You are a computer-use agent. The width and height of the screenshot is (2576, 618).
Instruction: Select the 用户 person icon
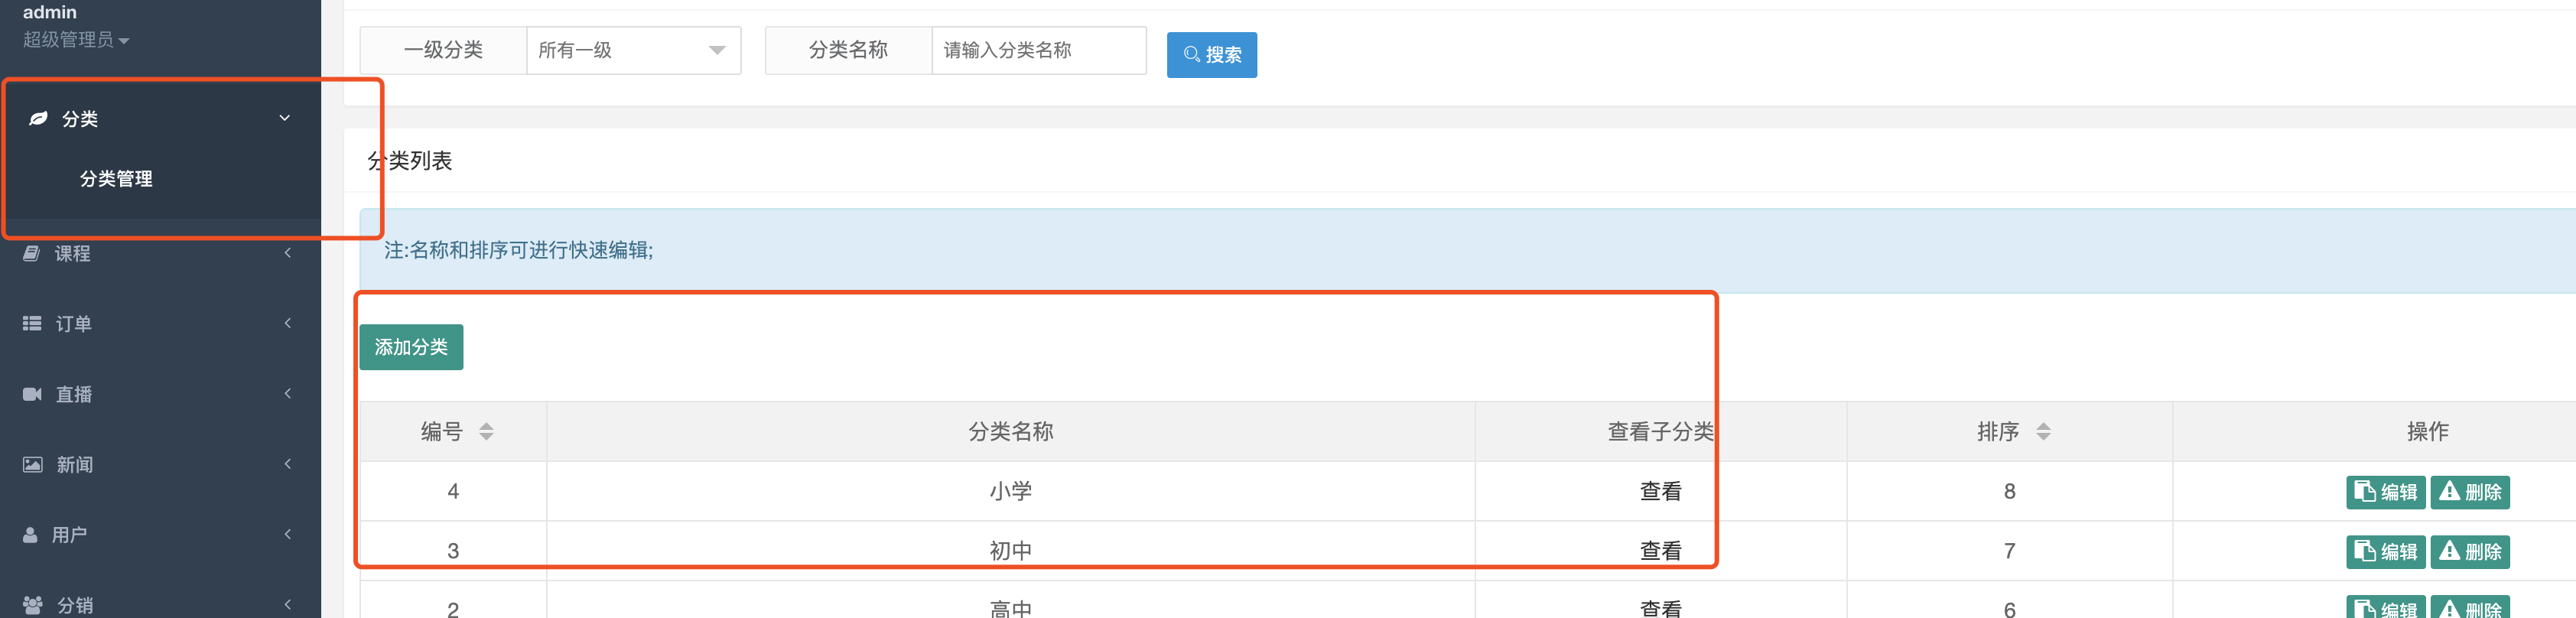coord(31,534)
